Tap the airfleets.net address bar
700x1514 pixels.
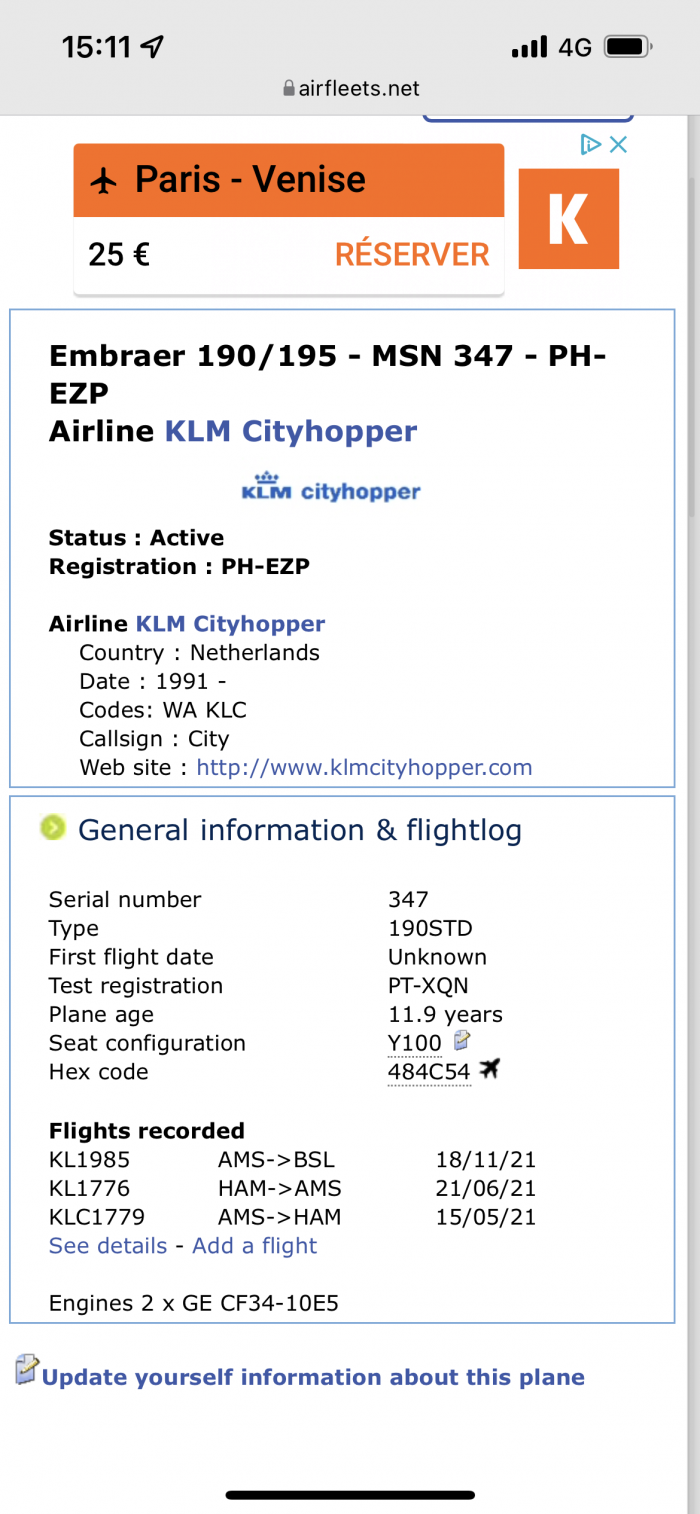click(x=350, y=88)
